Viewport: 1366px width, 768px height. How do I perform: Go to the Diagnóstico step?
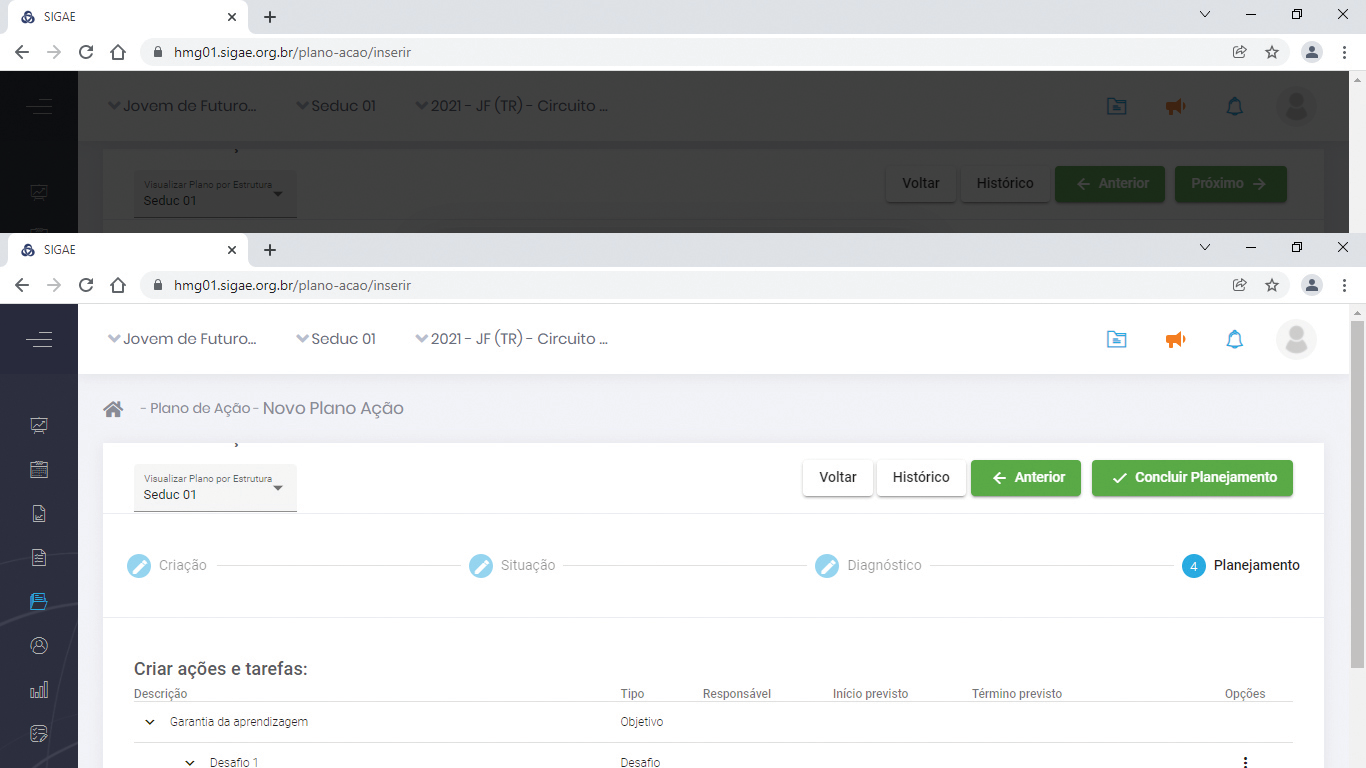[x=868, y=566]
